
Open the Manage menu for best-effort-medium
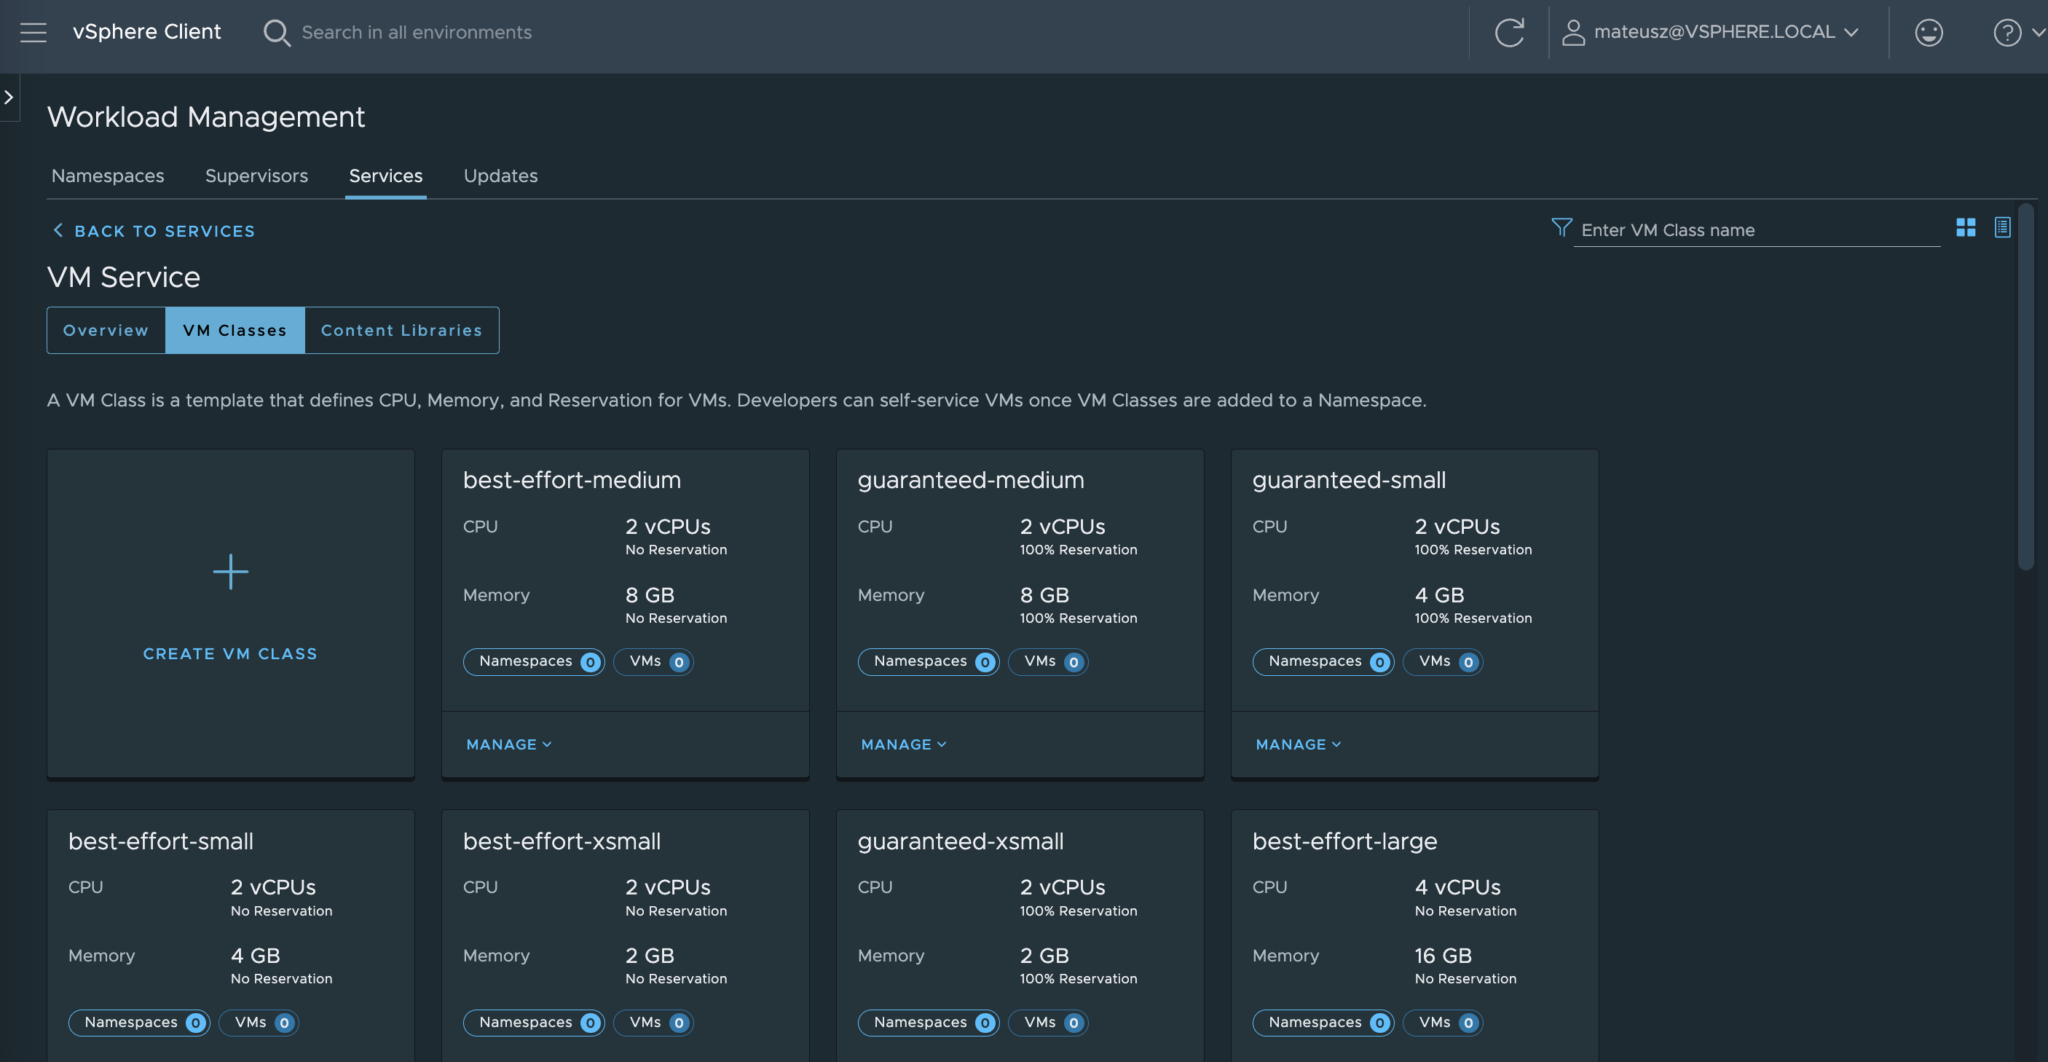(507, 744)
